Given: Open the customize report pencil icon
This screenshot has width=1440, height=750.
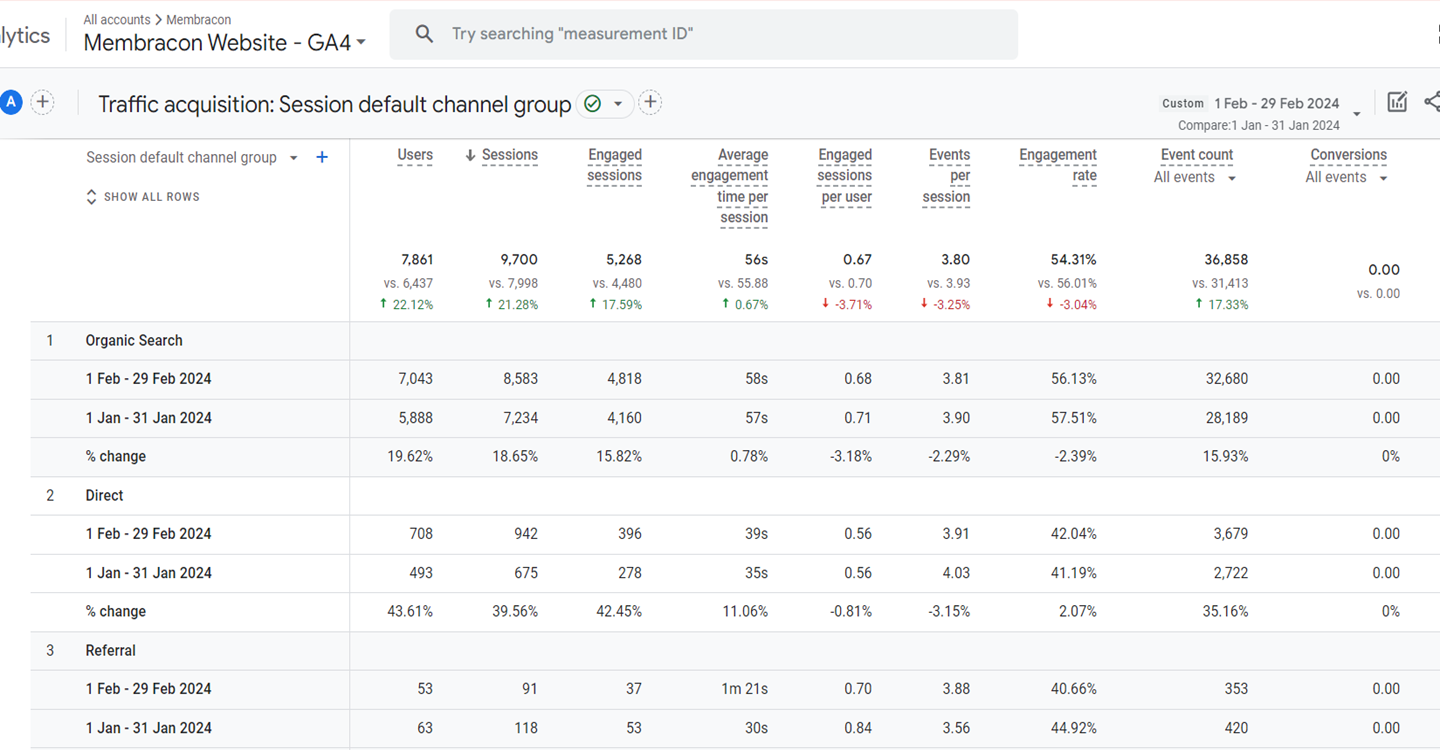Looking at the screenshot, I should click(1397, 102).
